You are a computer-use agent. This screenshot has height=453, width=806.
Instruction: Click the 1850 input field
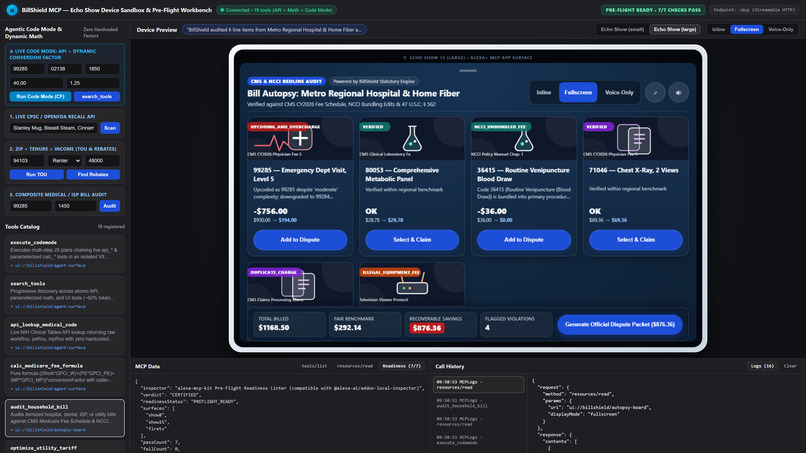coord(102,69)
